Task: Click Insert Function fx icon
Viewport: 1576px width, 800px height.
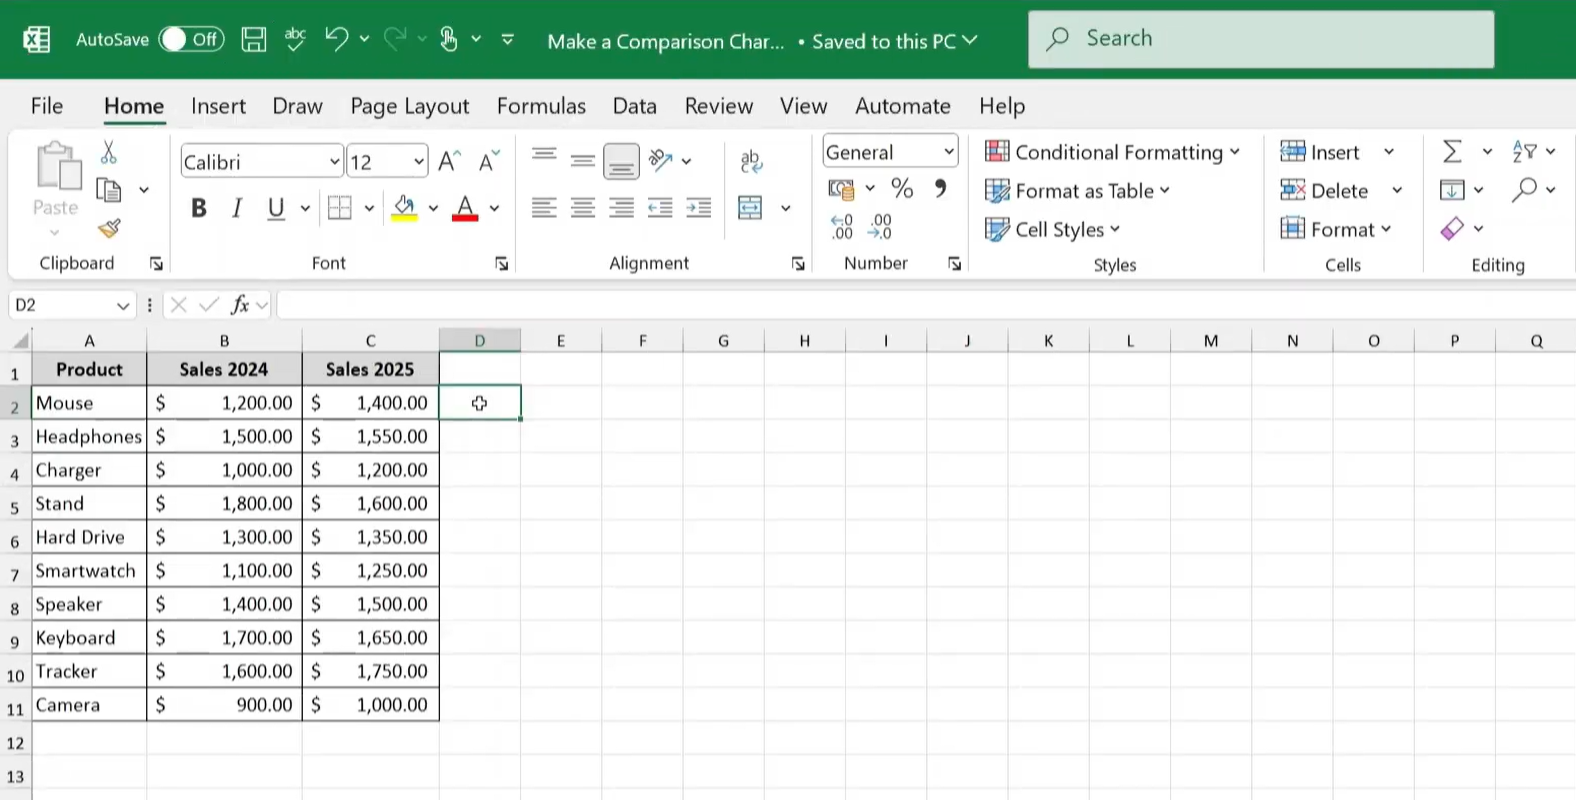Action: click(x=240, y=305)
